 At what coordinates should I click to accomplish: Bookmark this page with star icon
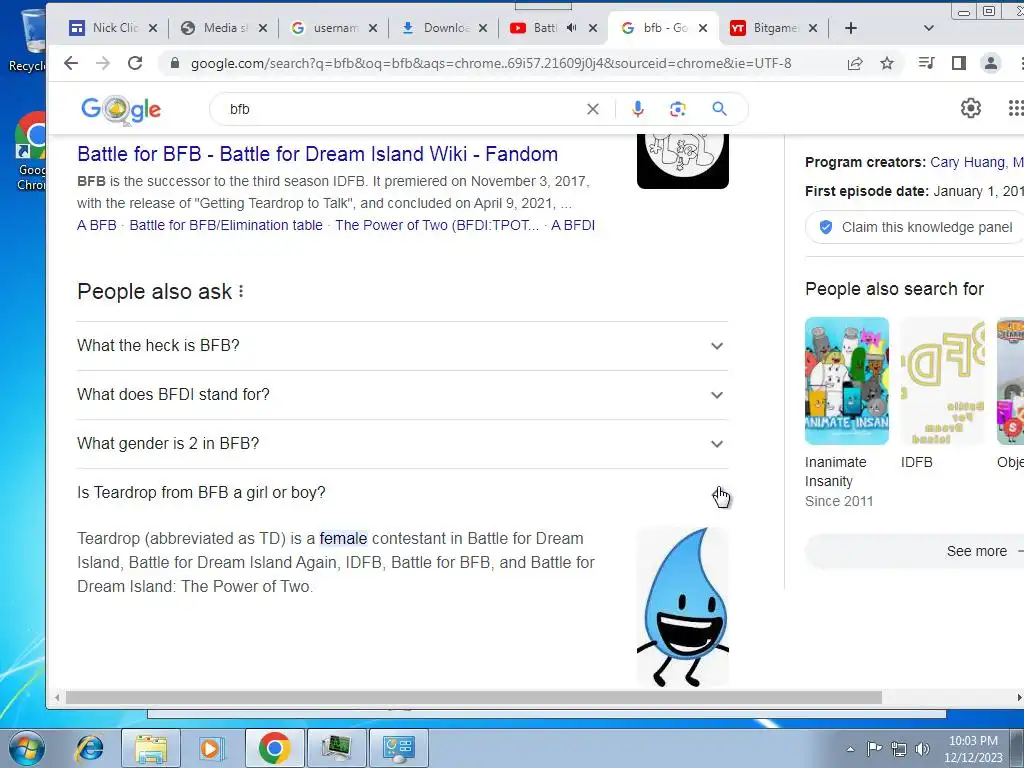pyautogui.click(x=887, y=63)
